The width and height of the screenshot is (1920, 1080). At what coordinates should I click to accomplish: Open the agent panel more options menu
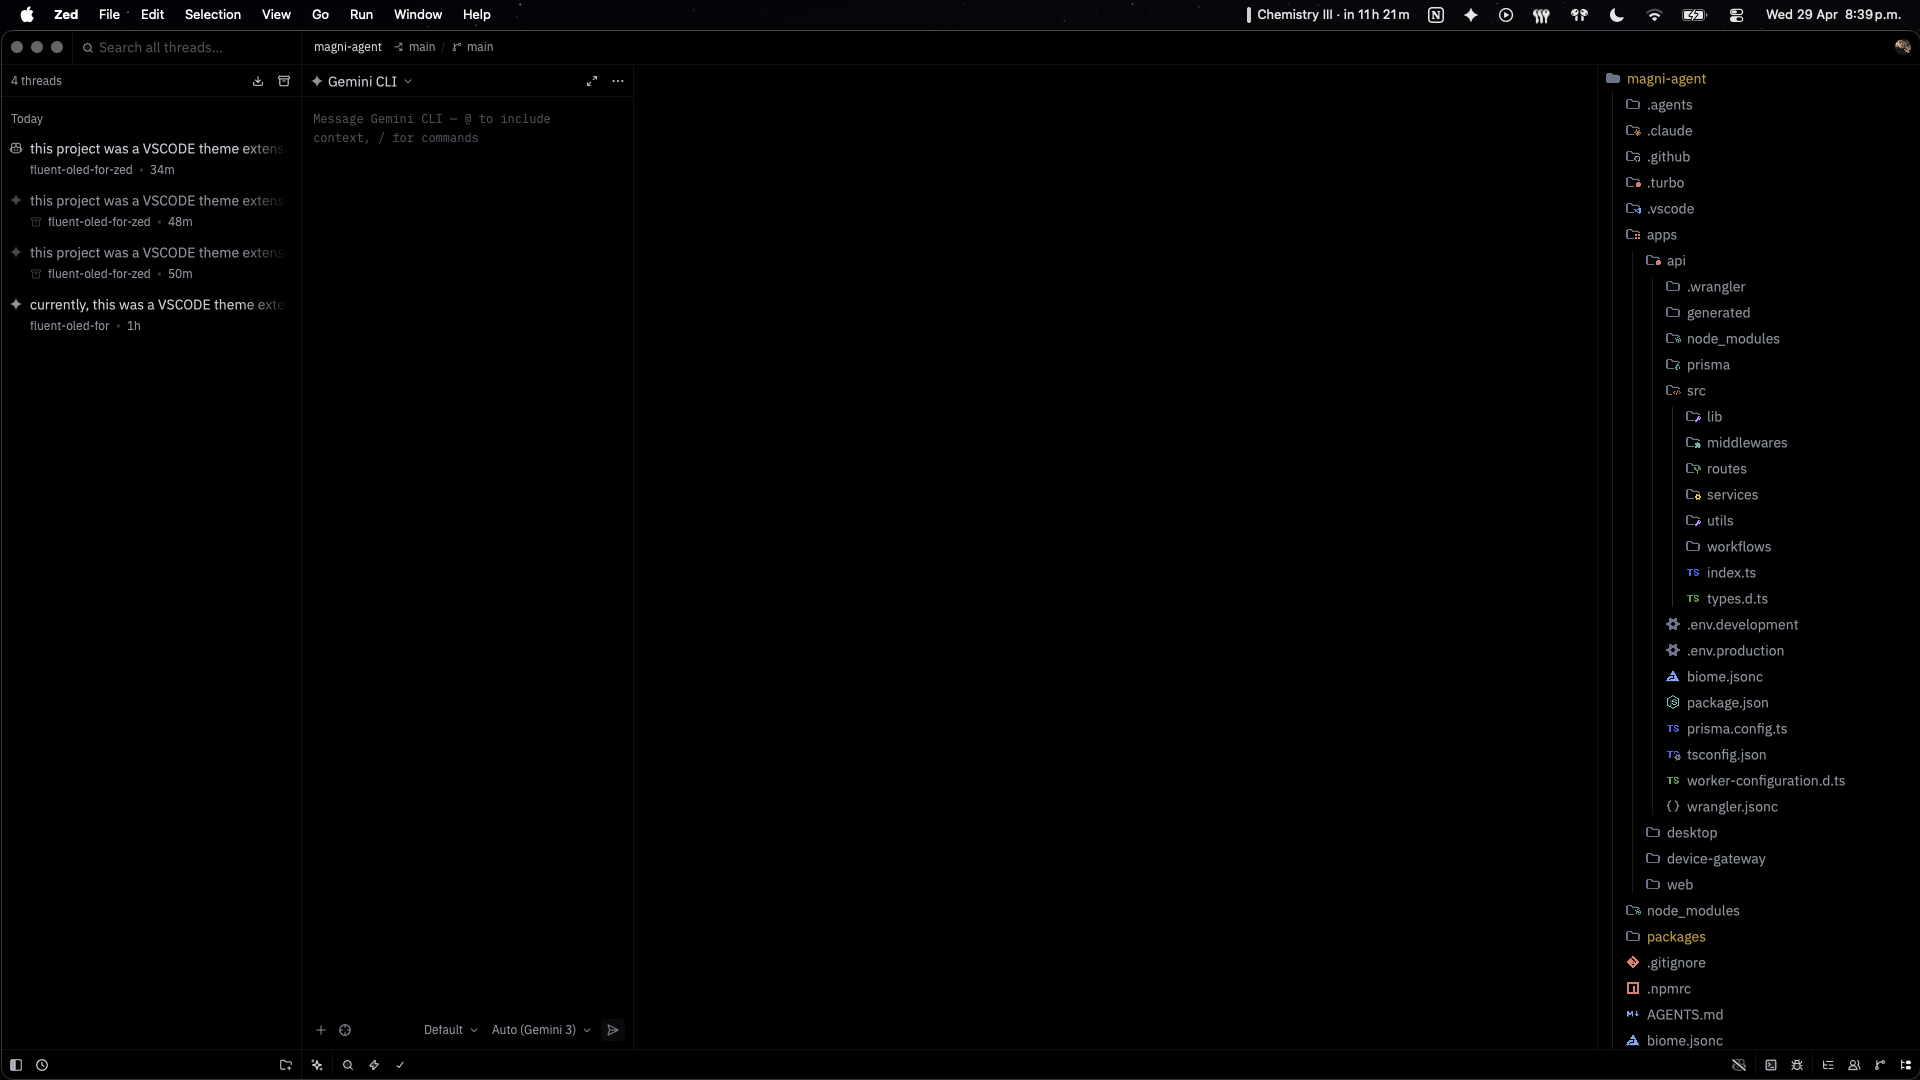(618, 81)
